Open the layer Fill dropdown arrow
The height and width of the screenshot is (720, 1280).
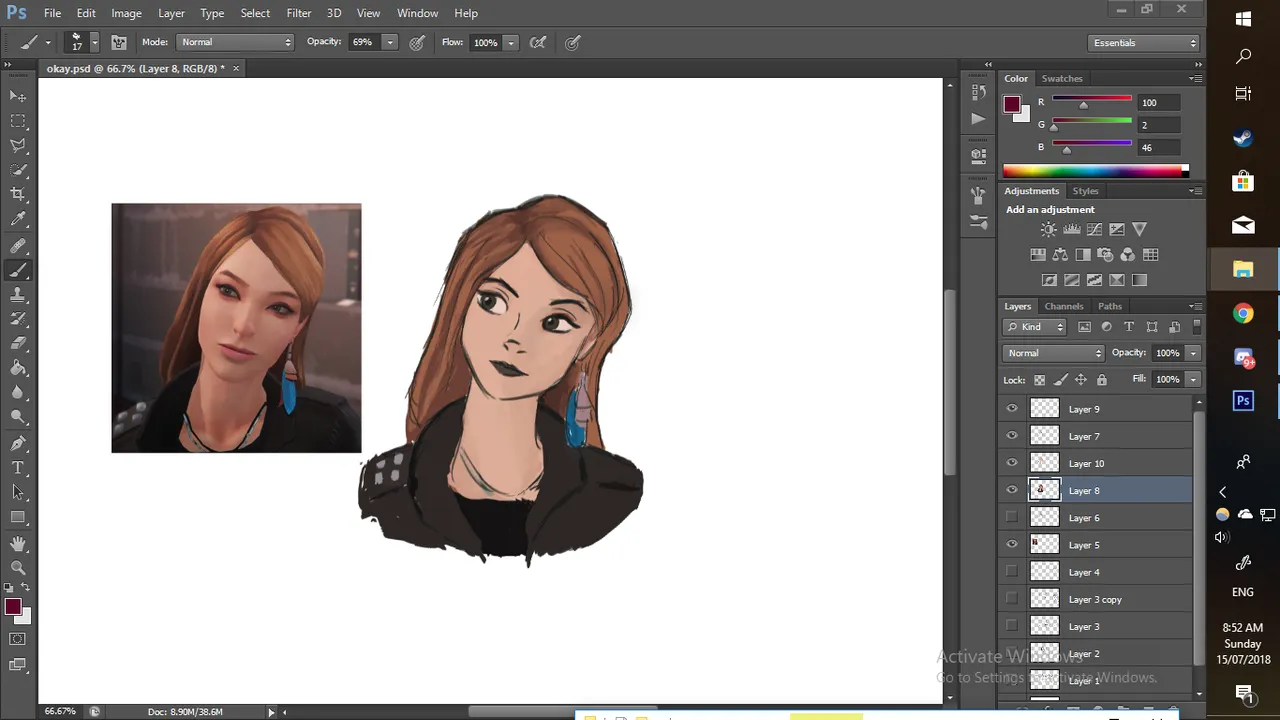1193,380
